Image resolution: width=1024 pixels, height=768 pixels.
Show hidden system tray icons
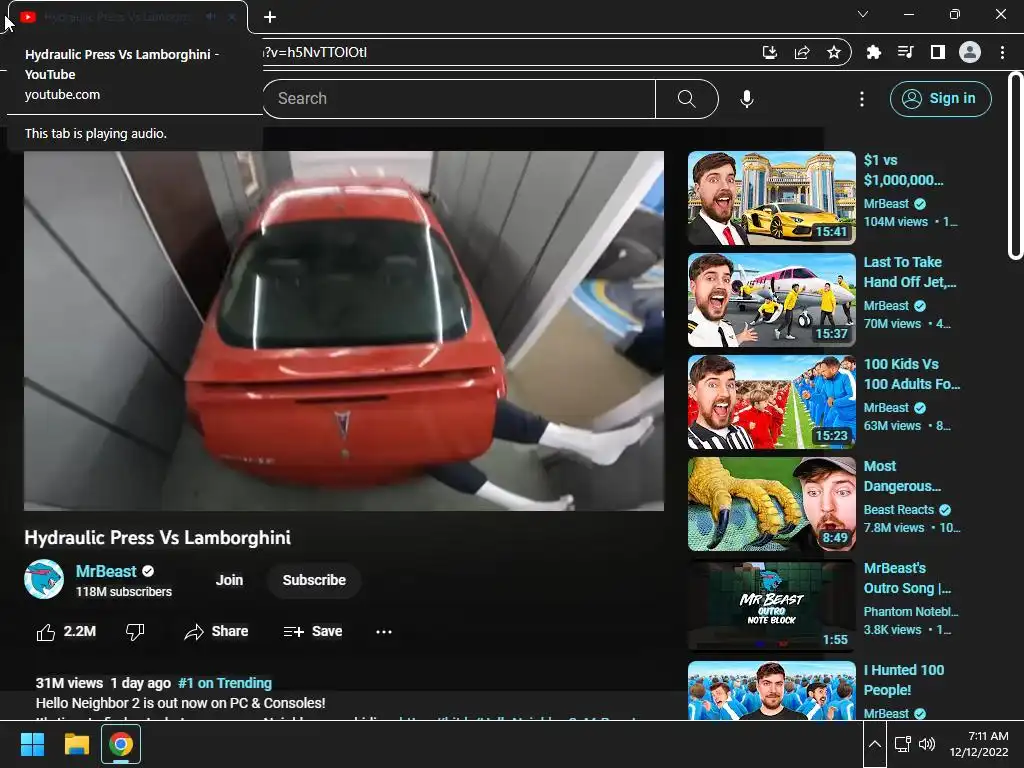pyautogui.click(x=874, y=744)
